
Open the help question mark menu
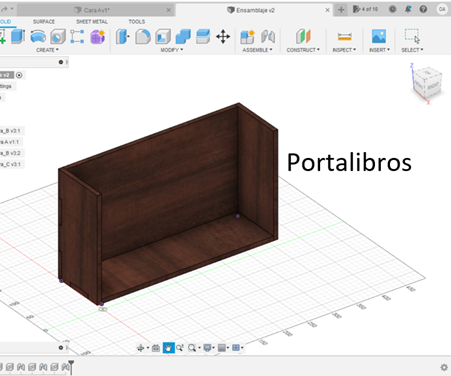coord(423,9)
